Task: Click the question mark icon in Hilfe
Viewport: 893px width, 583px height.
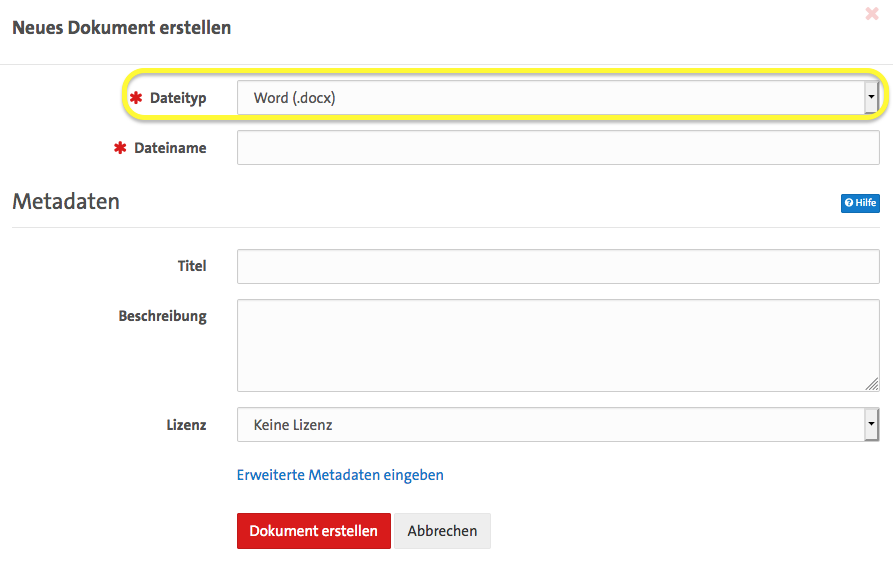Action: (849, 203)
